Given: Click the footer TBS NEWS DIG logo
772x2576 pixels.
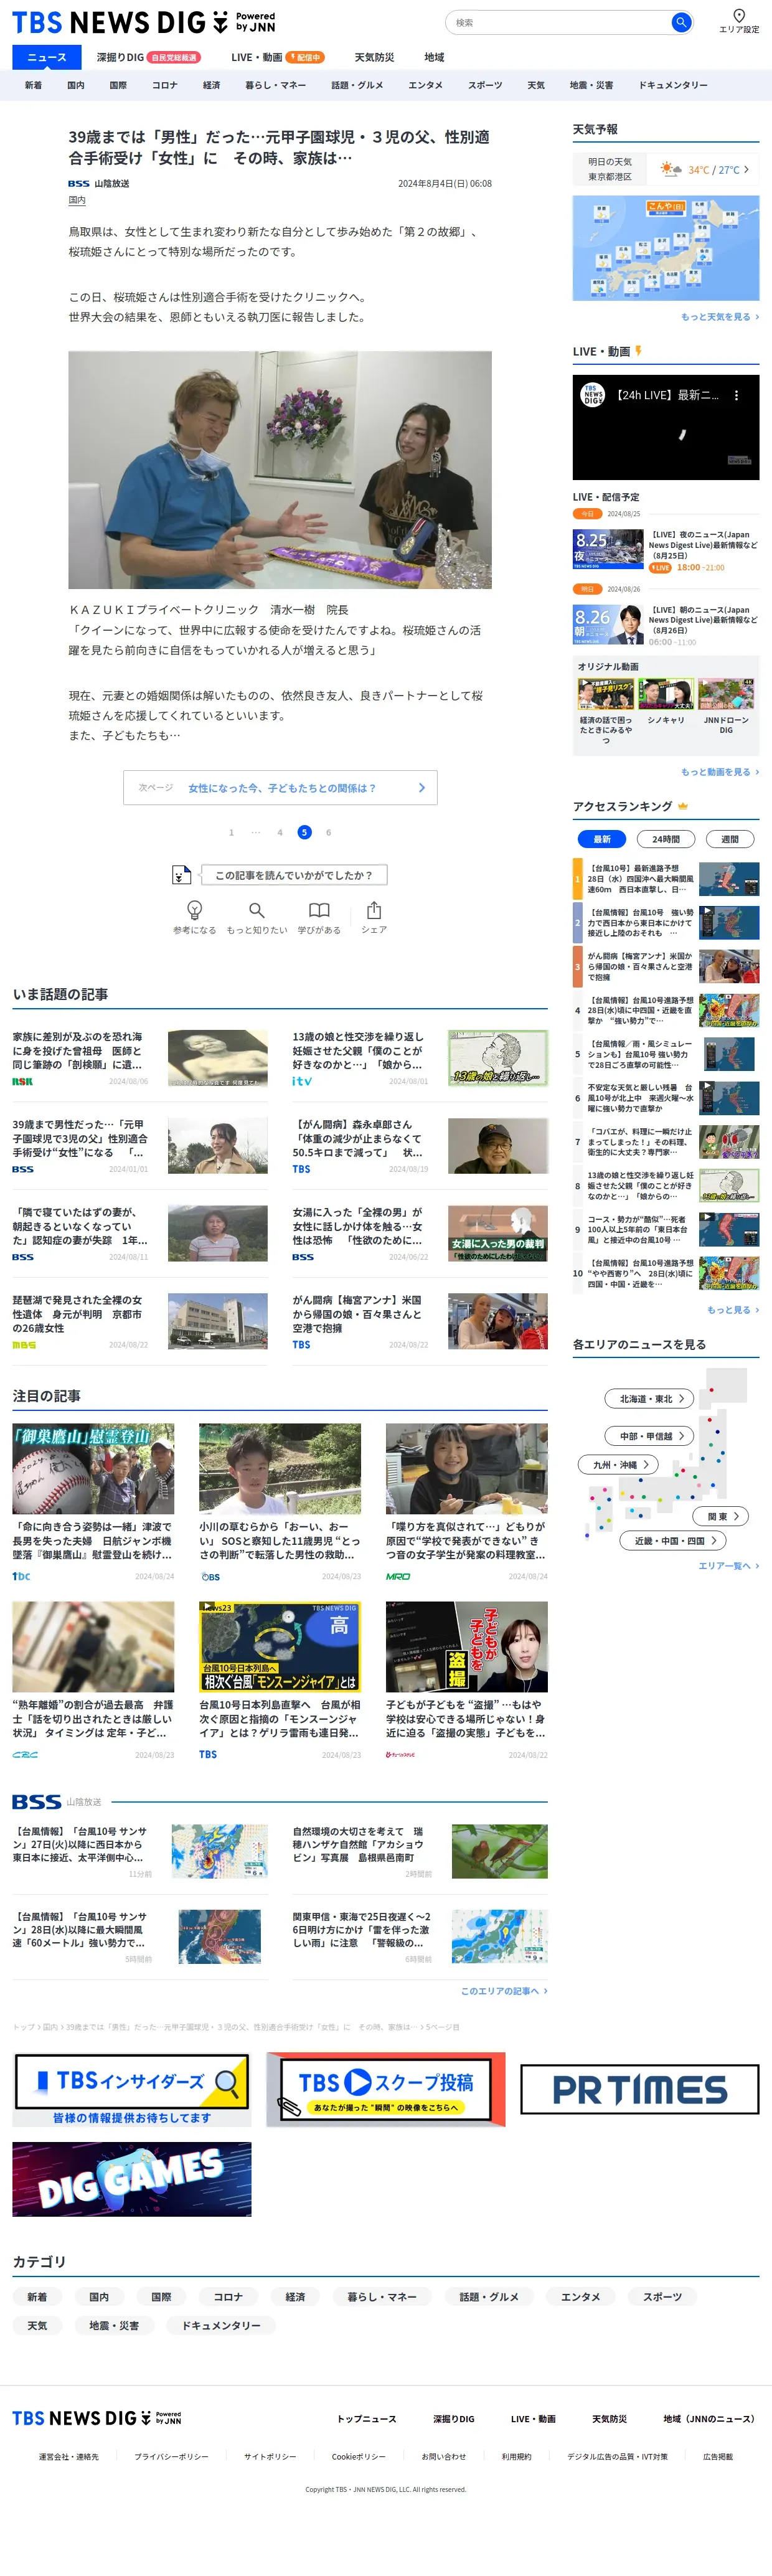Looking at the screenshot, I should 97,2418.
